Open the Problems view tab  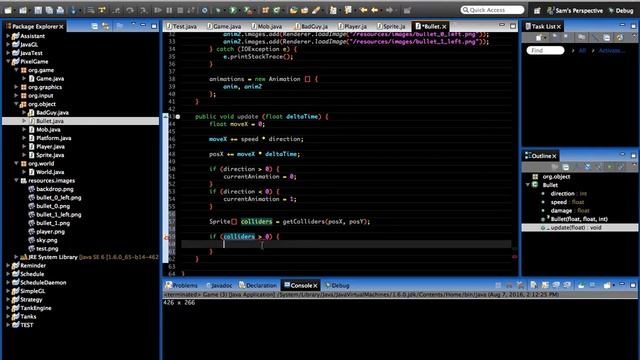pos(181,286)
